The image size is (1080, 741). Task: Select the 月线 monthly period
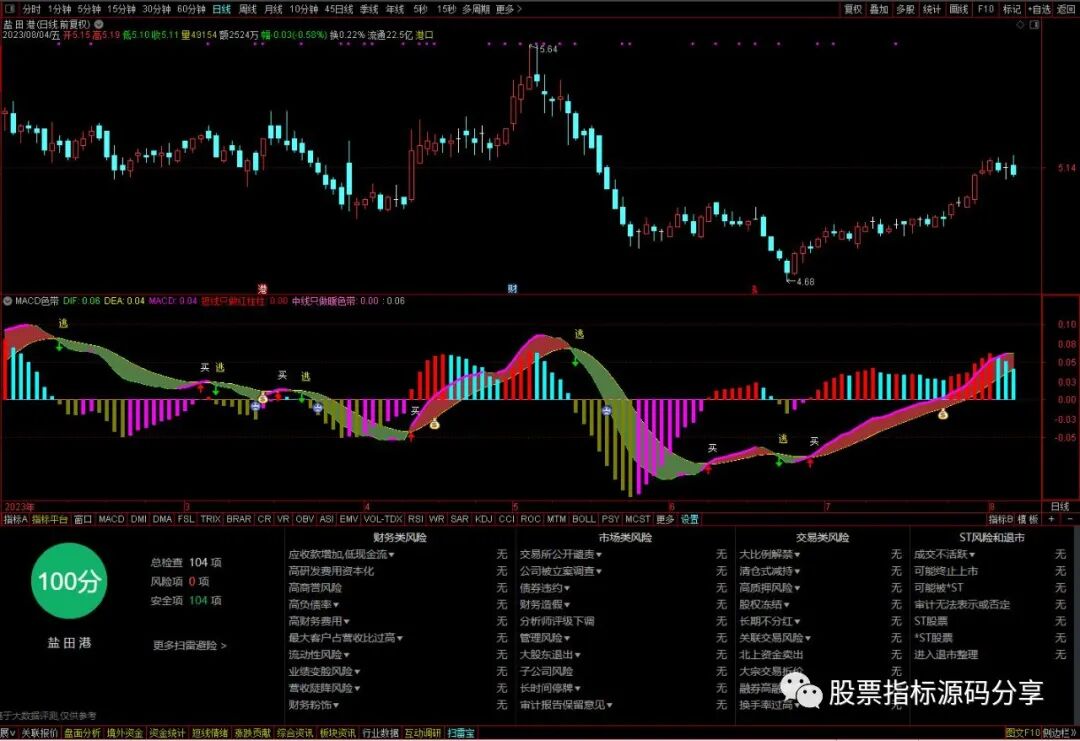pyautogui.click(x=273, y=9)
